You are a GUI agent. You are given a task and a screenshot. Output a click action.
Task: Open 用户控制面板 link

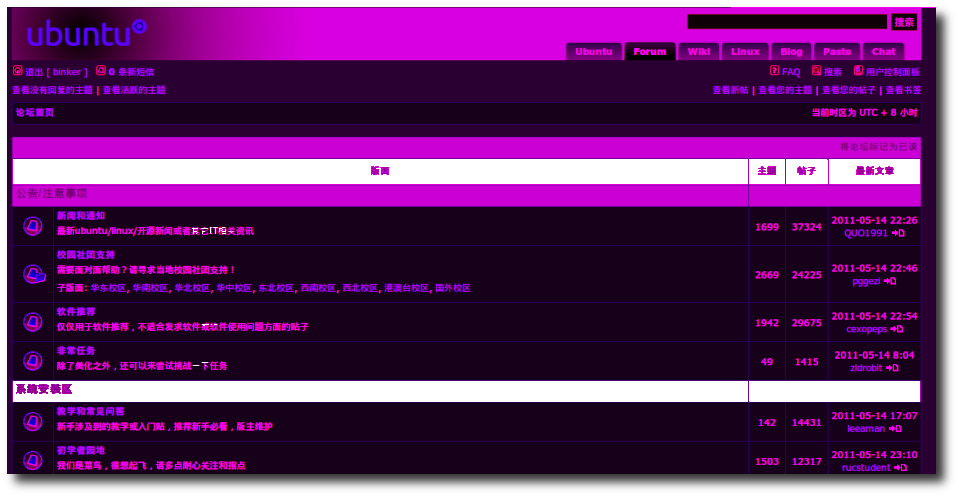(892, 72)
